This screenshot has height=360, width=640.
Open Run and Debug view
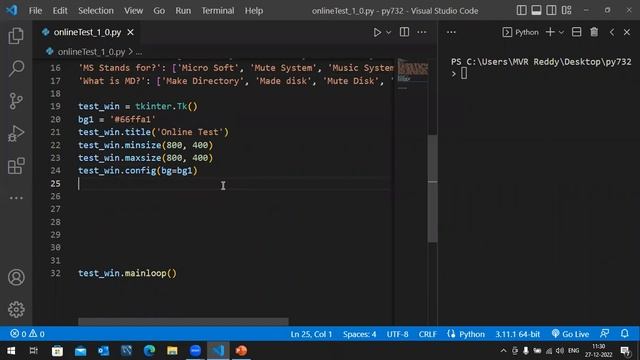[16, 133]
